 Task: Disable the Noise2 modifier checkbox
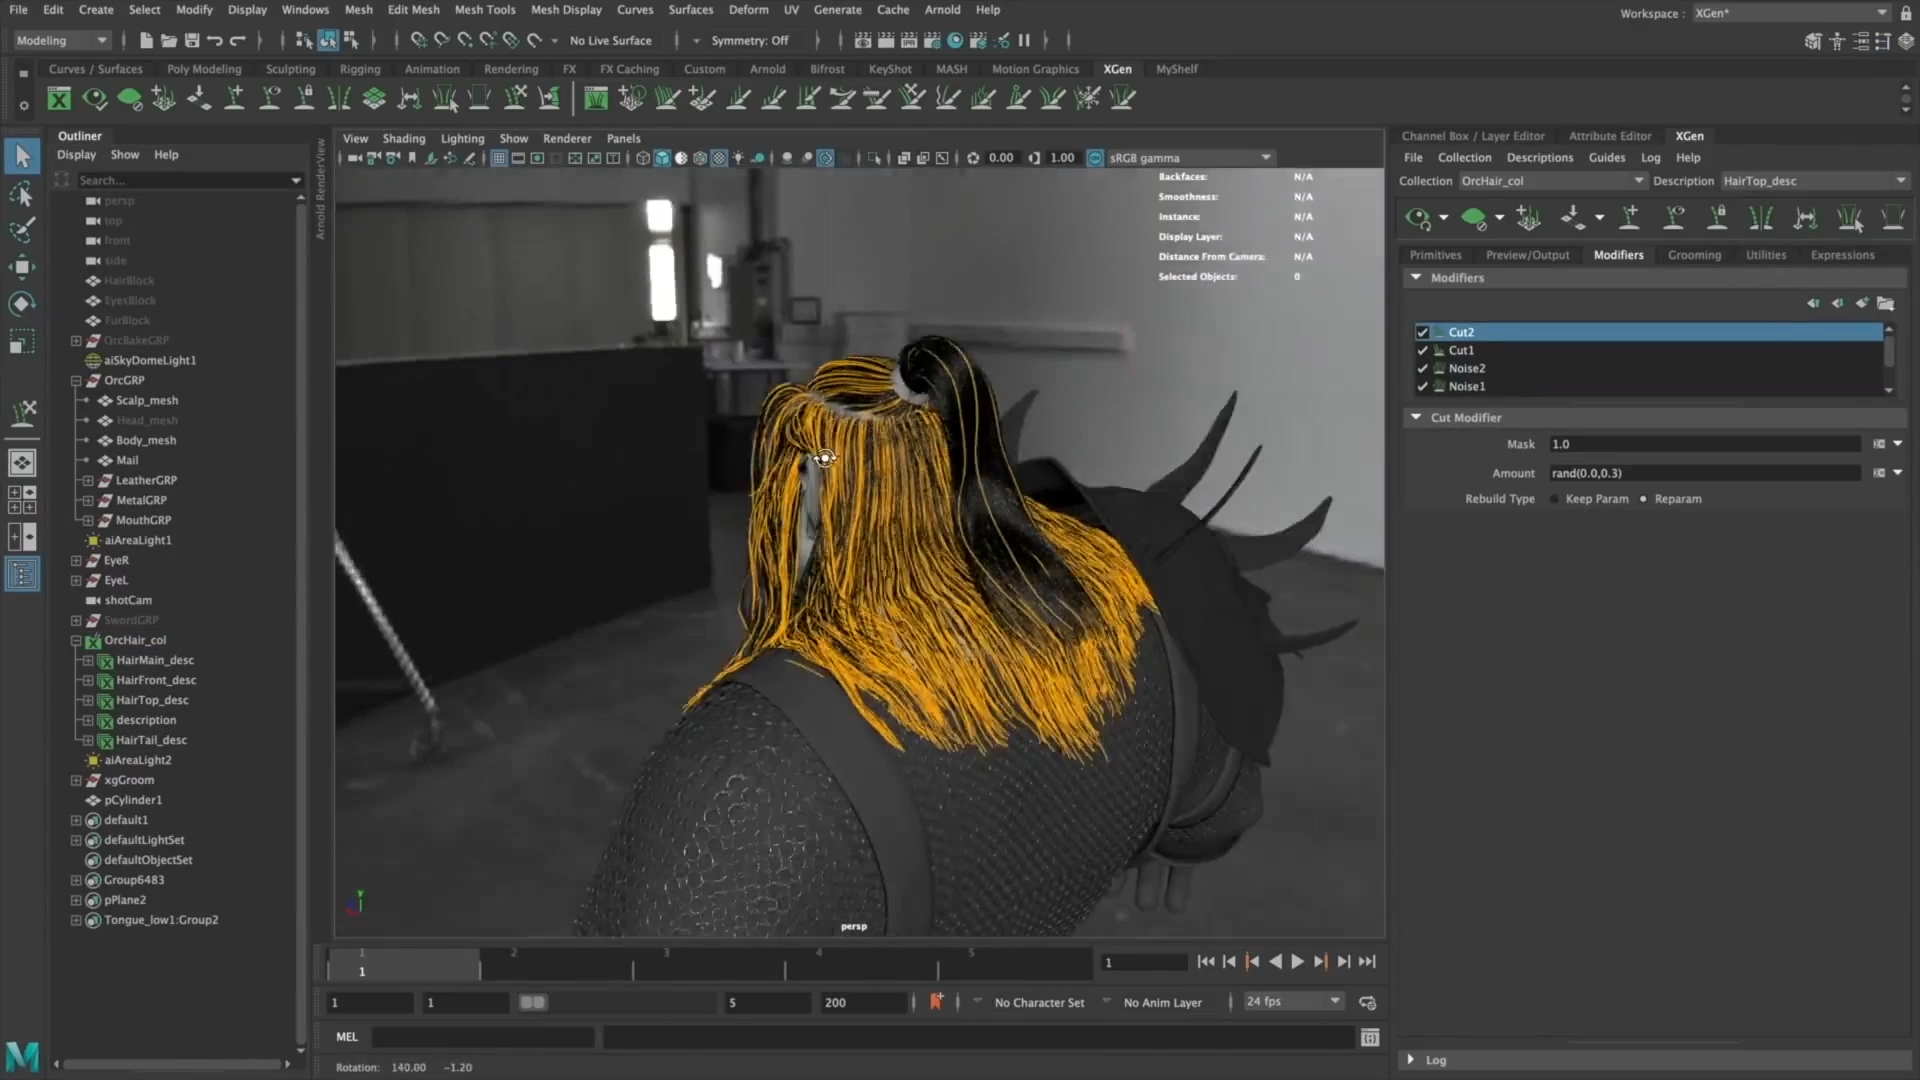coord(1422,369)
